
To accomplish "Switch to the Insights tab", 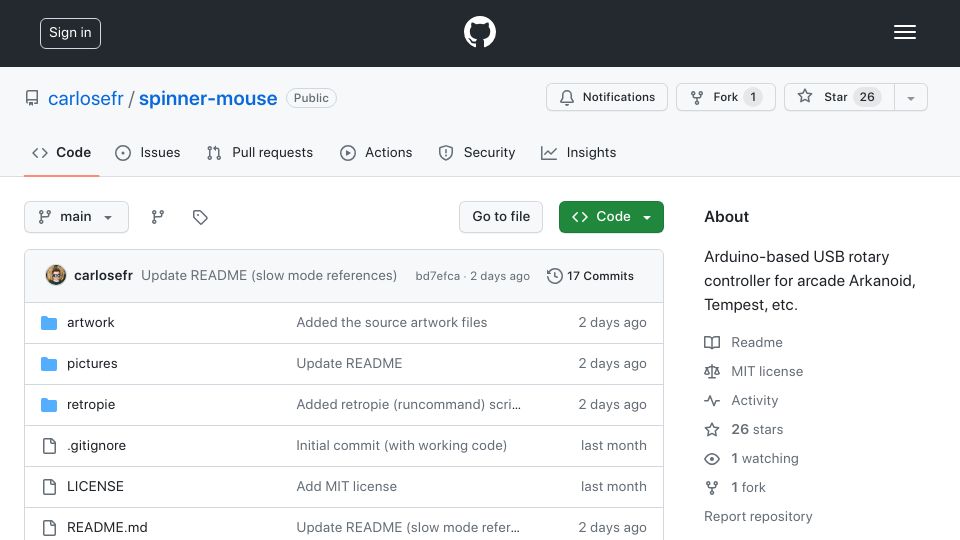I will (x=579, y=152).
